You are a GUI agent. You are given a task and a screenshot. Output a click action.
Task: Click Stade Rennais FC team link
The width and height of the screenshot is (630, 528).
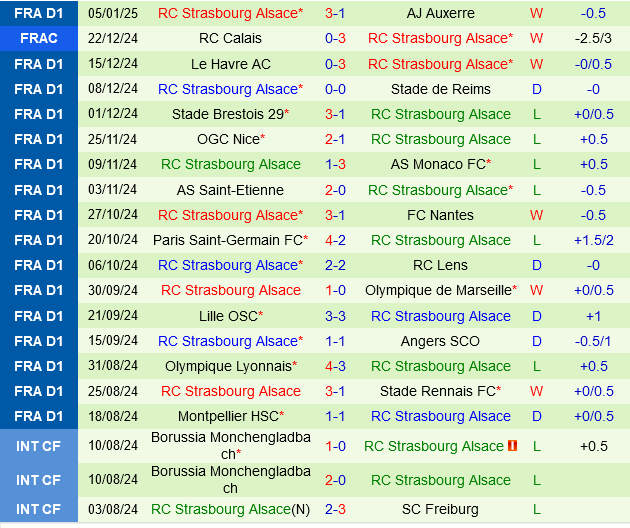437,391
